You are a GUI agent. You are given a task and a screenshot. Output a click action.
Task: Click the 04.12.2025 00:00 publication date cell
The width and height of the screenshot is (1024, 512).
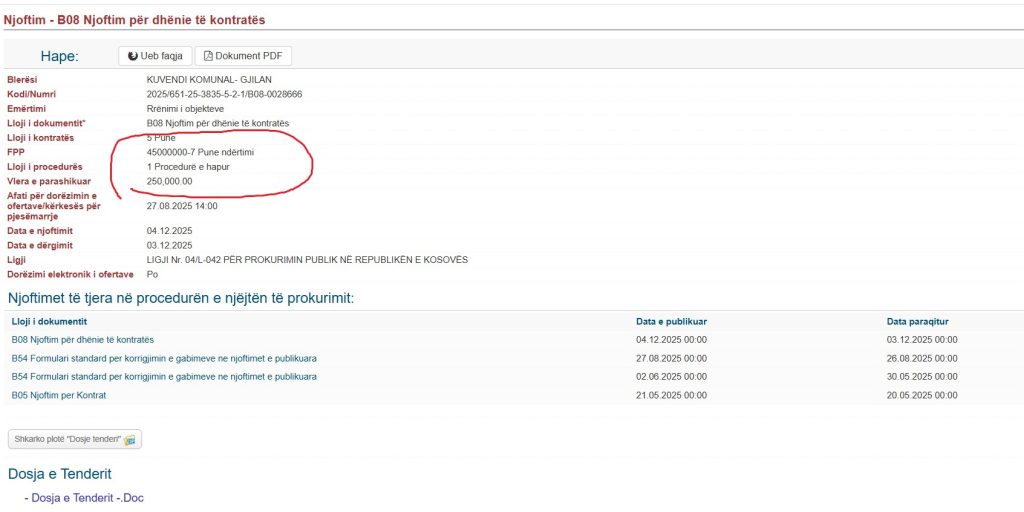tap(672, 340)
